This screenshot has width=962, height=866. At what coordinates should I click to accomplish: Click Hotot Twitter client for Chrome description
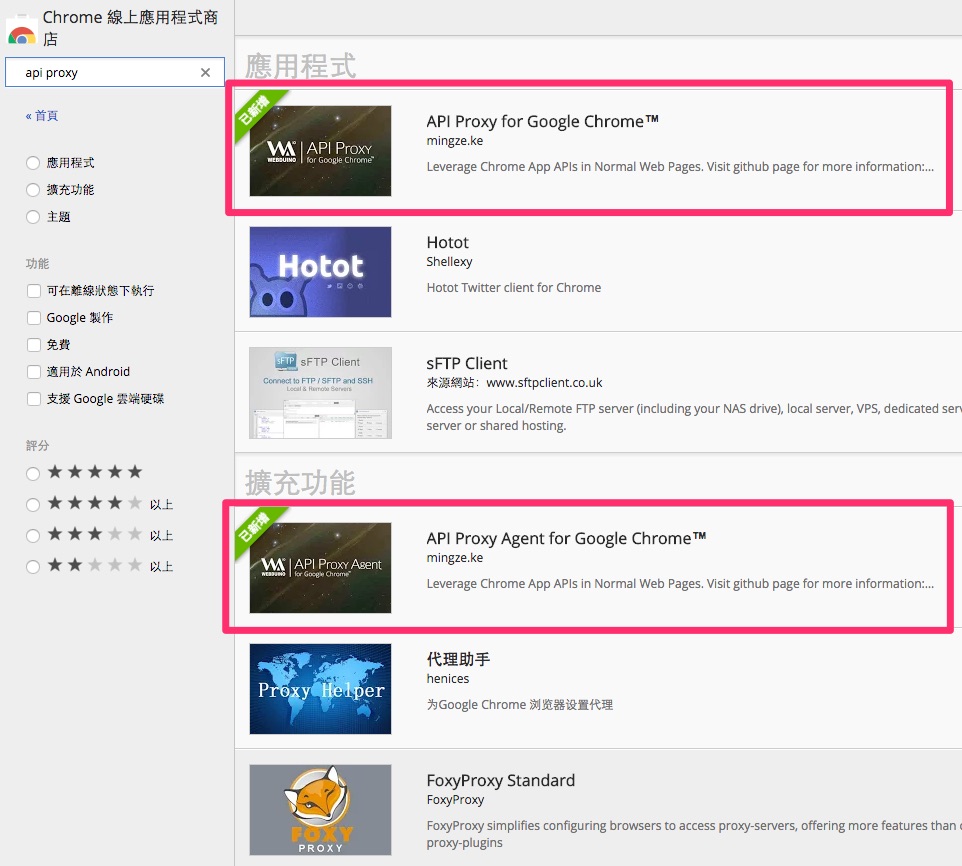[514, 288]
